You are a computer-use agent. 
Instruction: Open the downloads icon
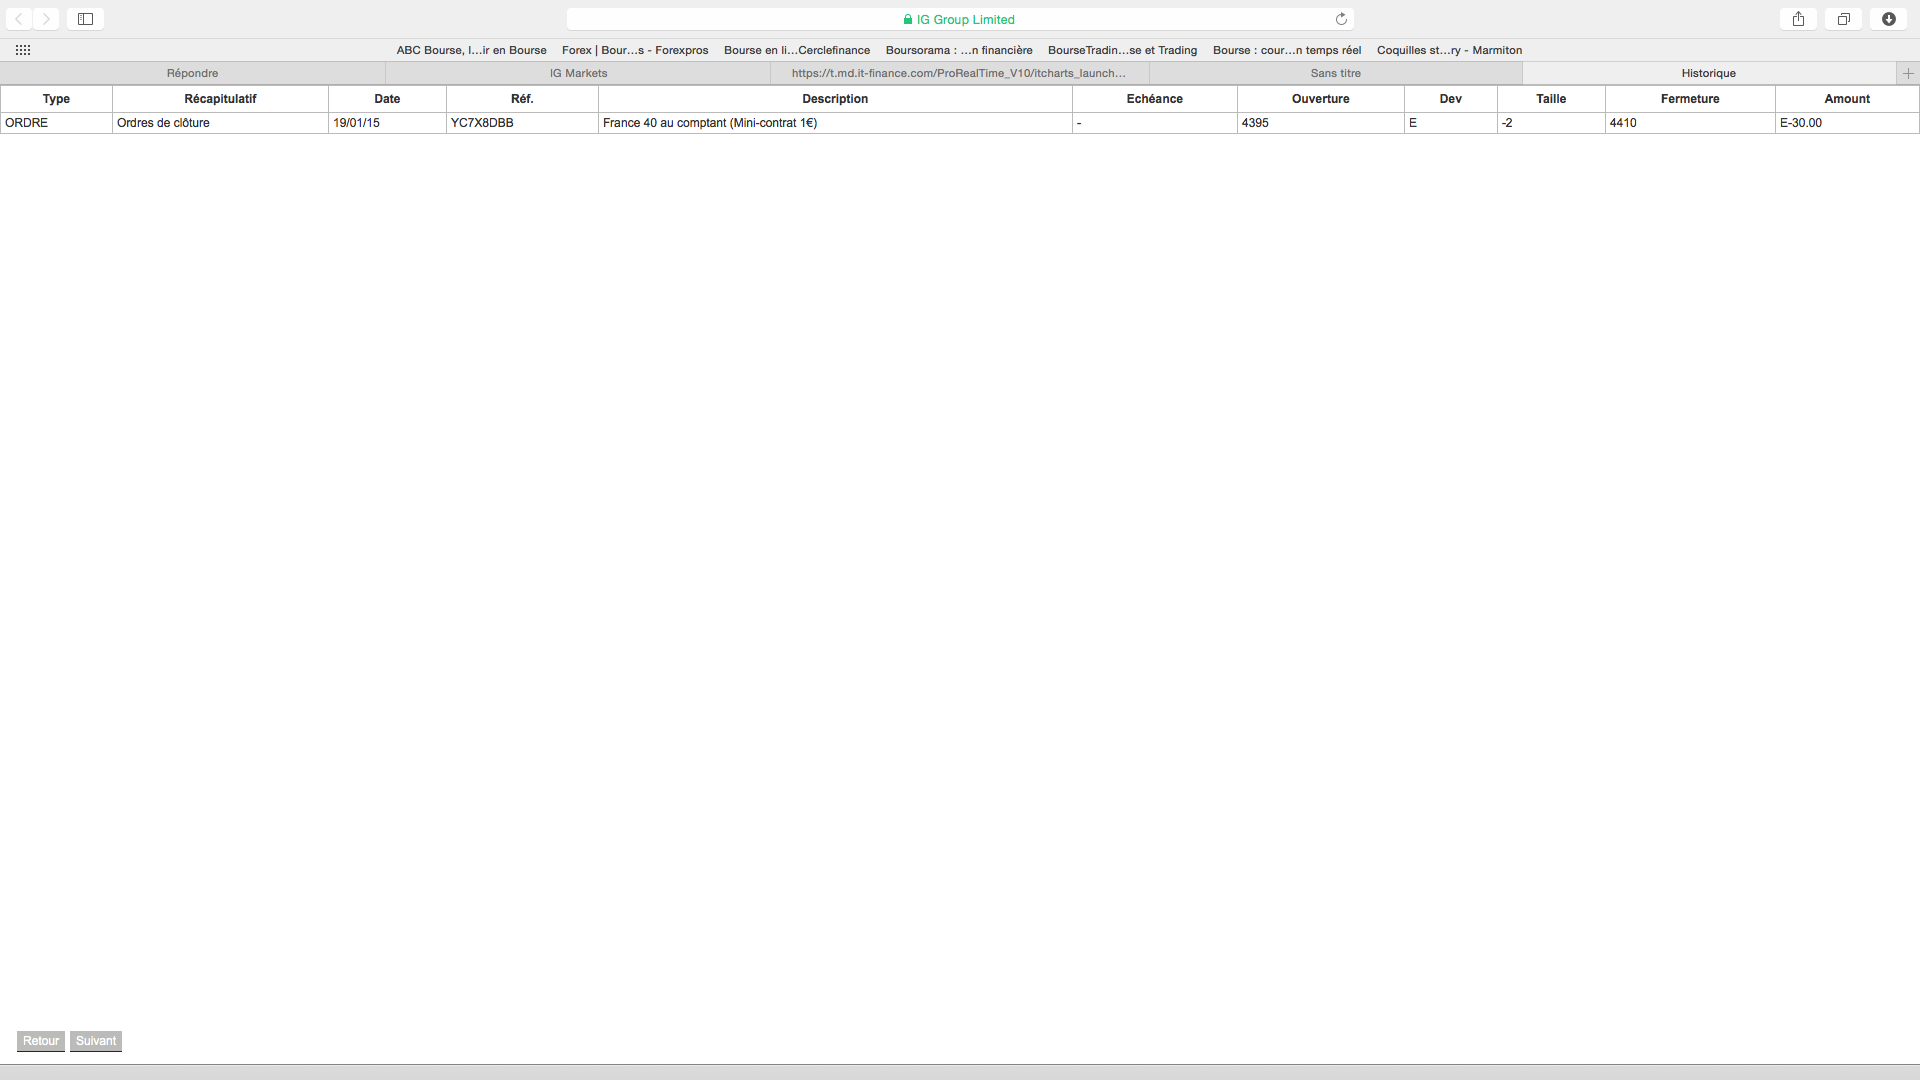[x=1888, y=19]
